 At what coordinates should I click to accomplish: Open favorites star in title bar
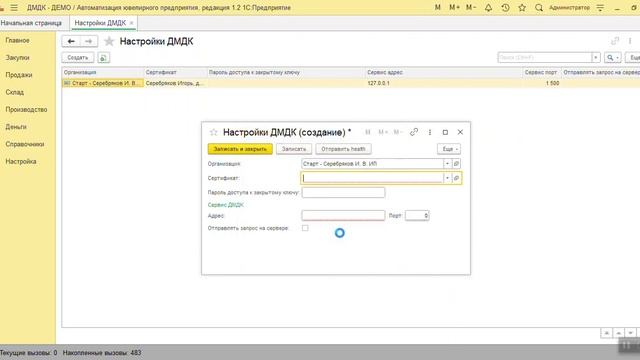tap(522, 7)
